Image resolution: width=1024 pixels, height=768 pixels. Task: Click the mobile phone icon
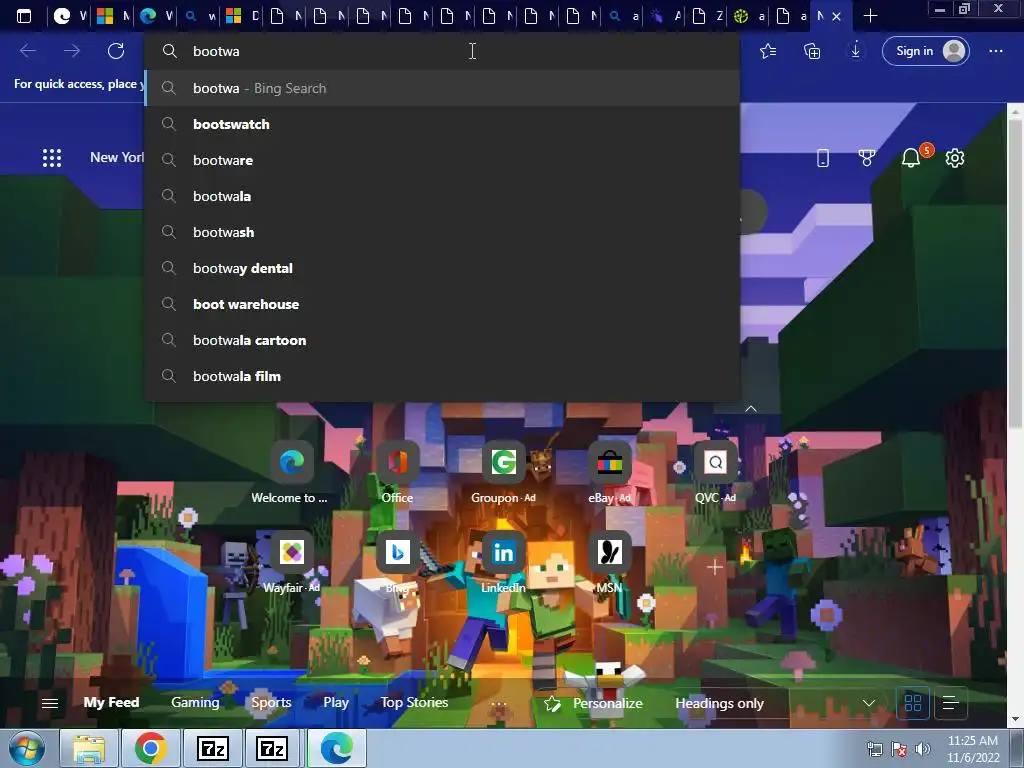click(823, 158)
